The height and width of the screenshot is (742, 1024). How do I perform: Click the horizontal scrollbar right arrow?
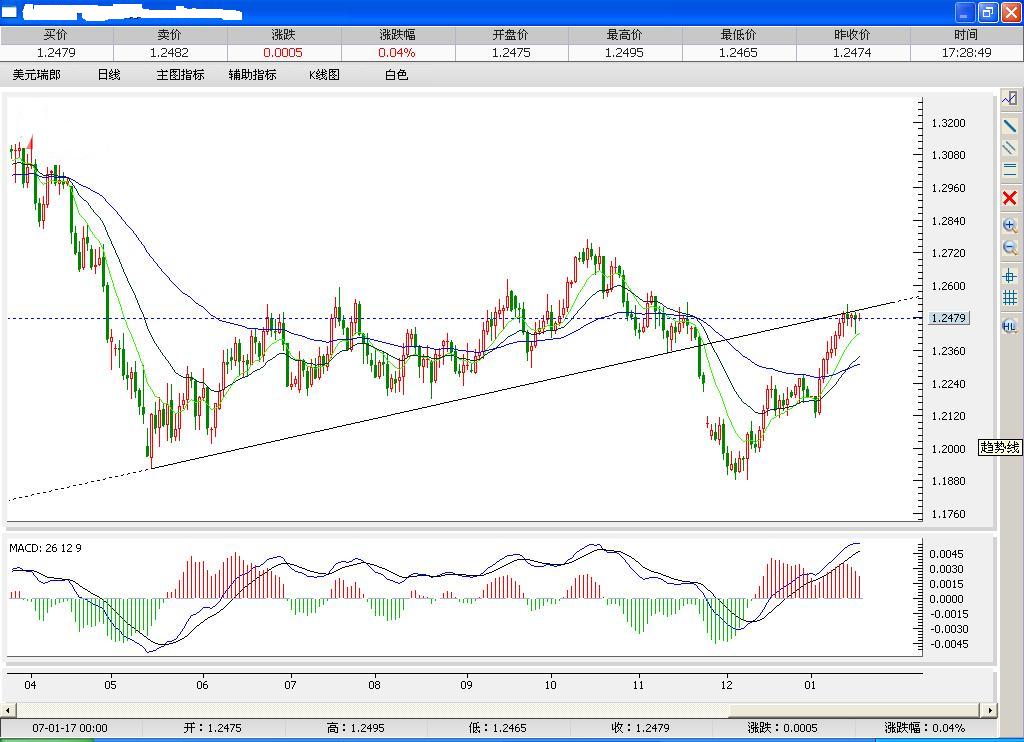(991, 709)
